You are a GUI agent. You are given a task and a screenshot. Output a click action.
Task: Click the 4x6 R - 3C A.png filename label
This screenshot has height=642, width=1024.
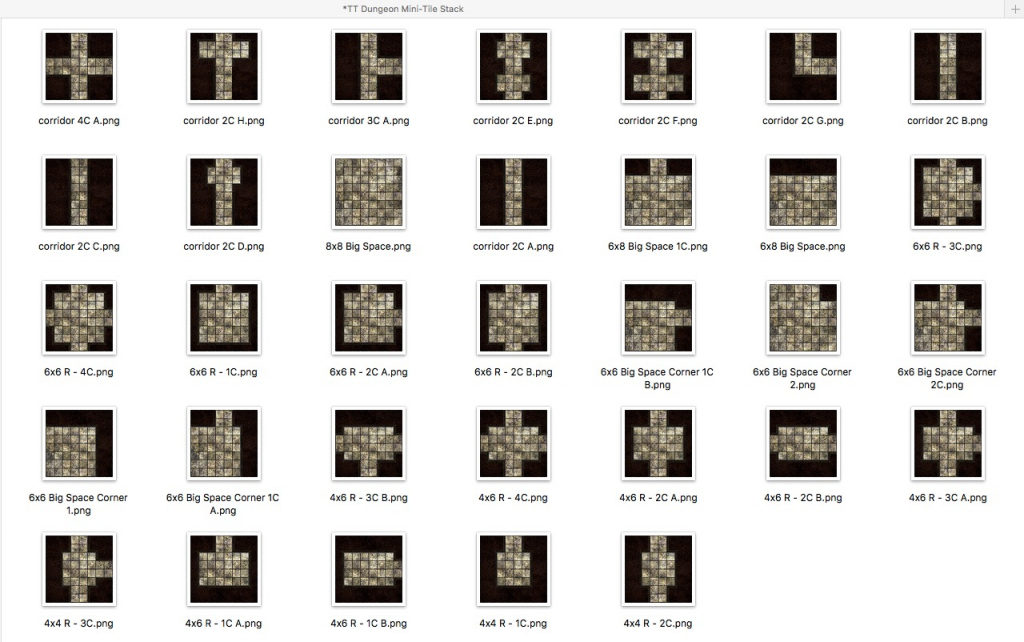coord(947,498)
